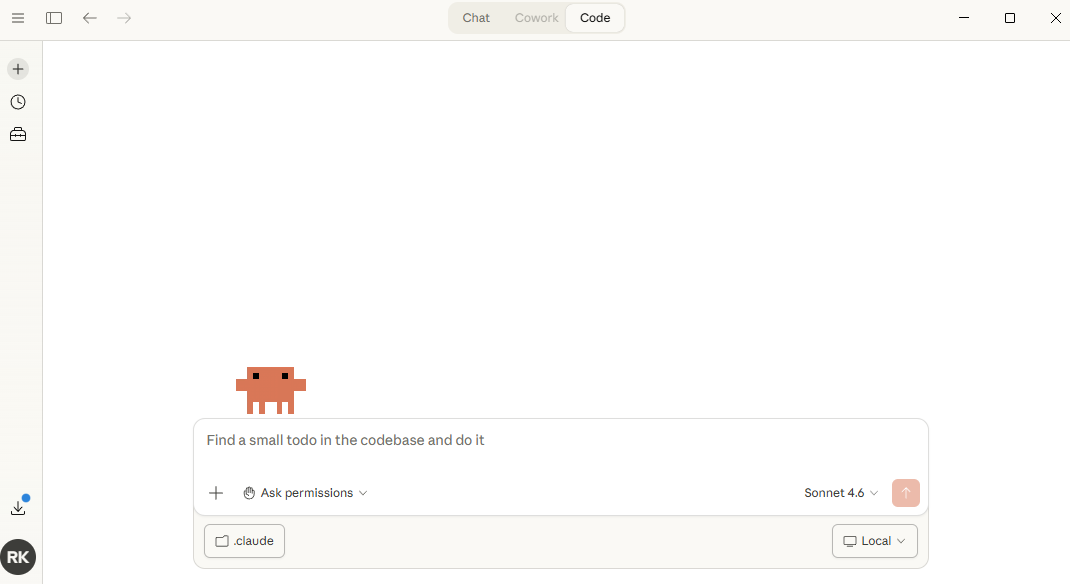Viewport: 1070px width, 584px height.
Task: Toggle the sidebar panel visibility
Action: pos(54,18)
